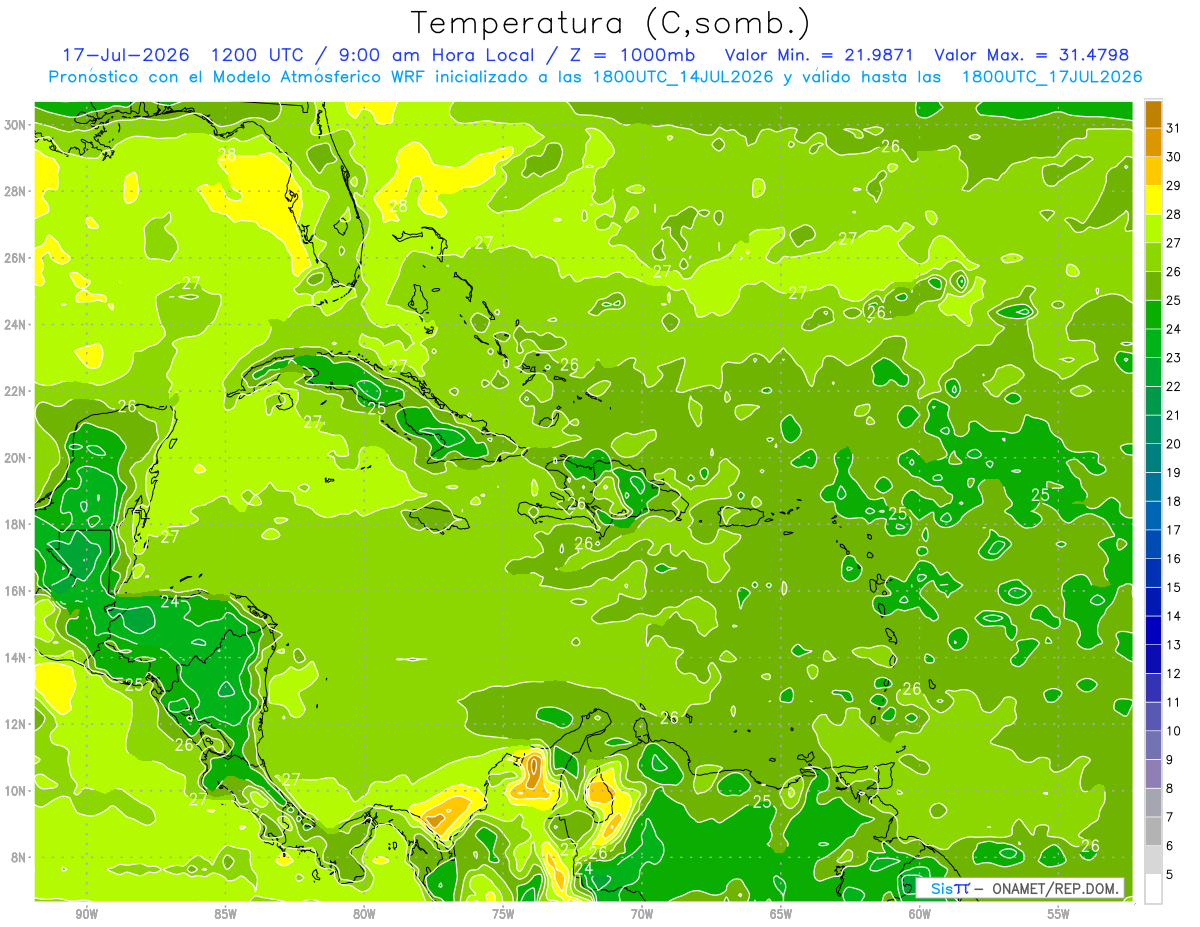Click legend value 31 on the color bar

tap(1173, 128)
